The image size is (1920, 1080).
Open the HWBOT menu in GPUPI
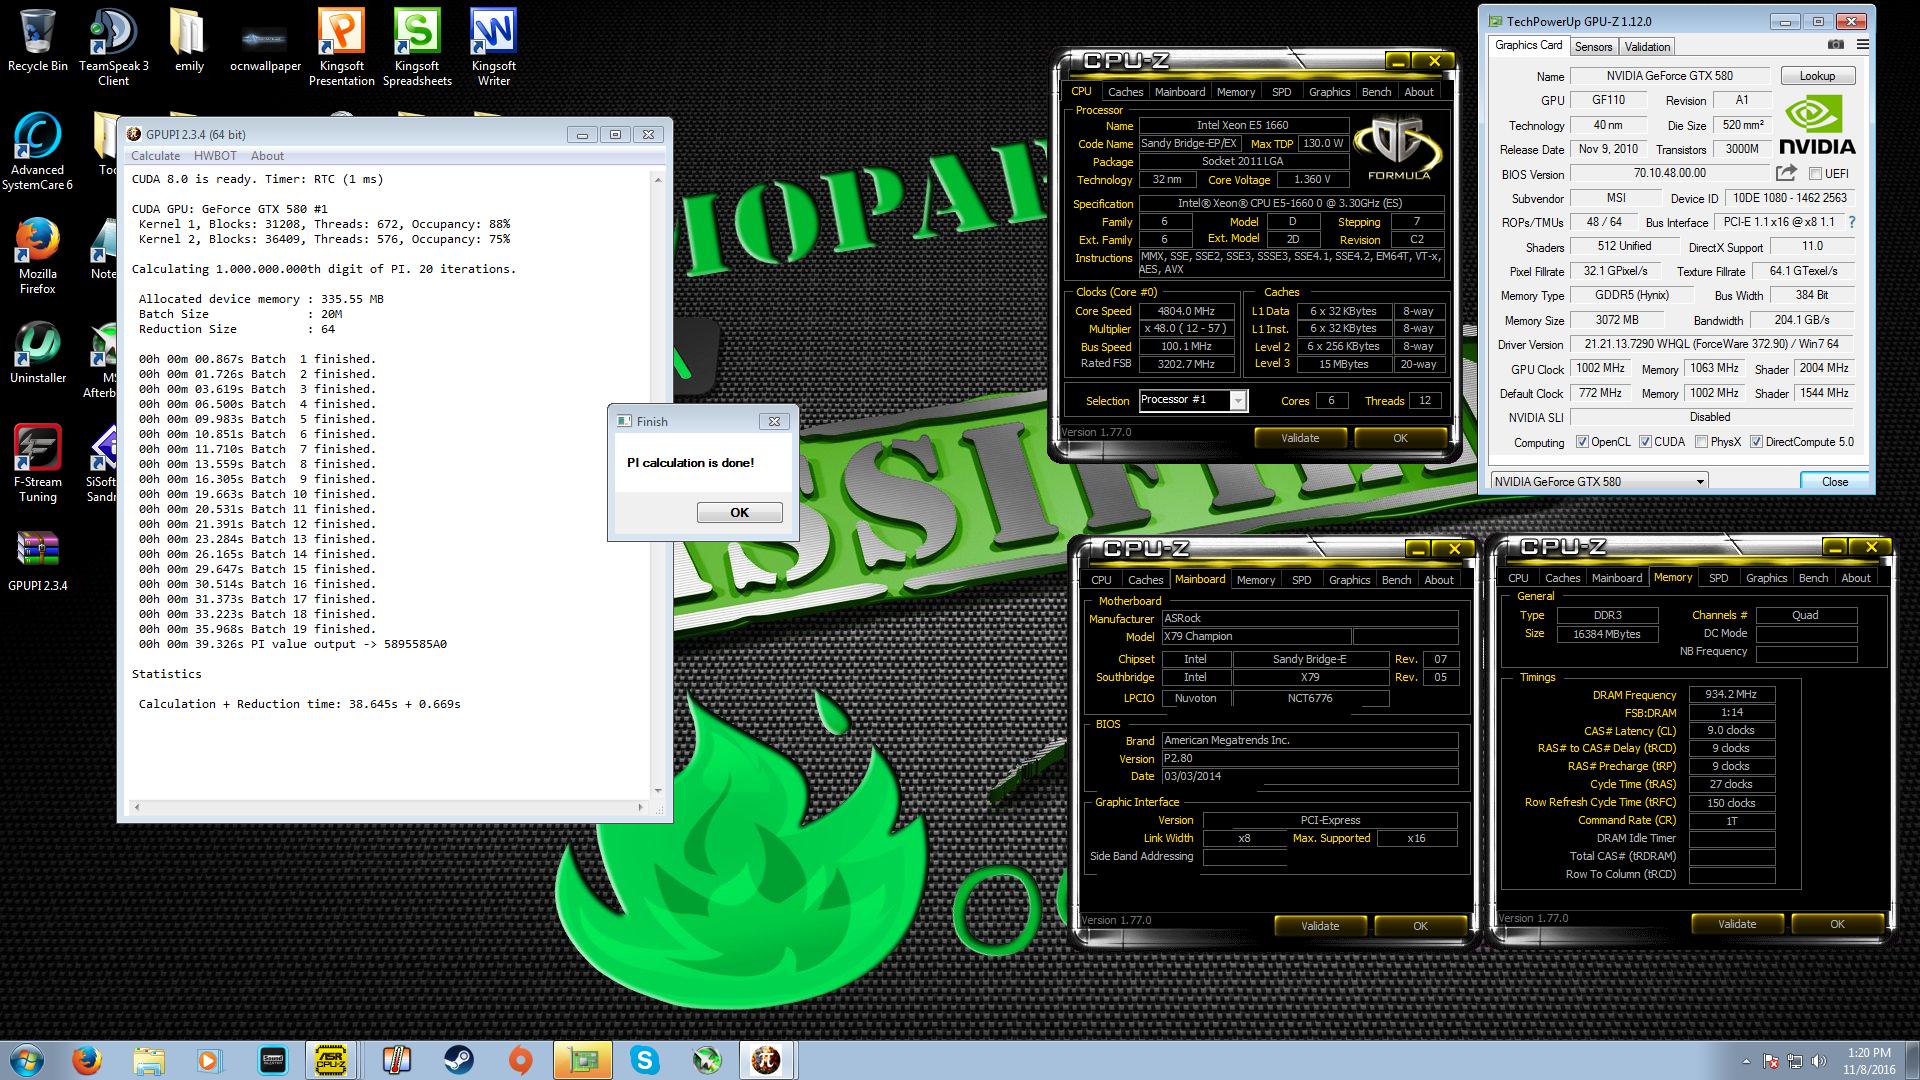(x=215, y=155)
